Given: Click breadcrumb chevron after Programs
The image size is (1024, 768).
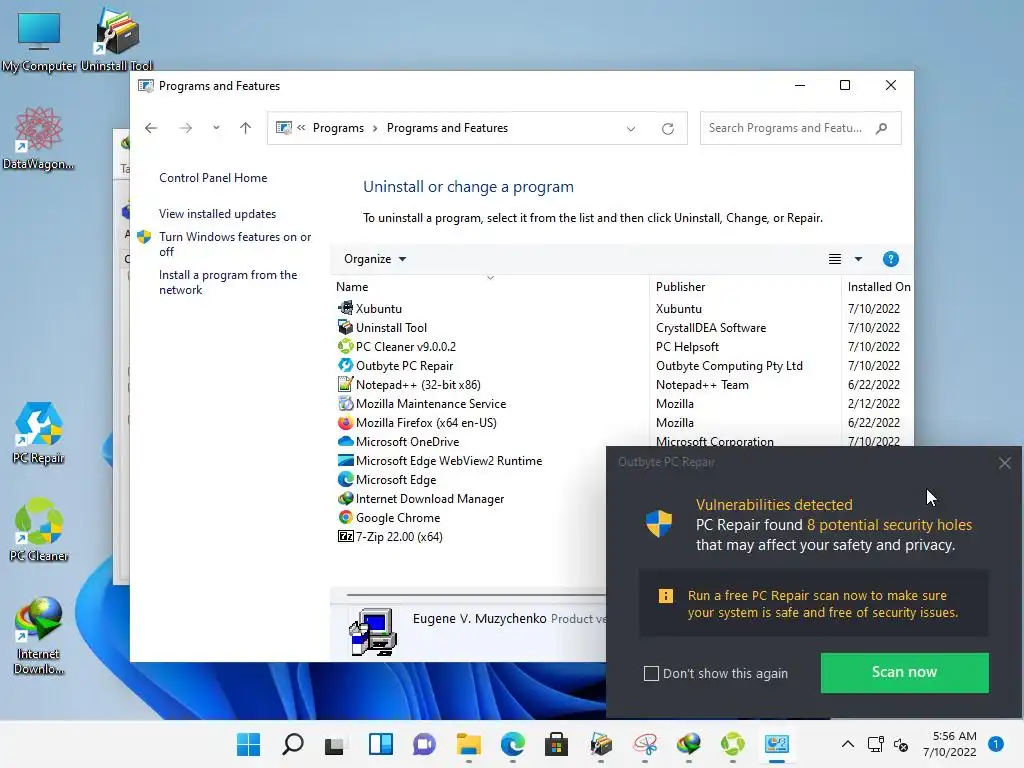Looking at the screenshot, I should [375, 128].
